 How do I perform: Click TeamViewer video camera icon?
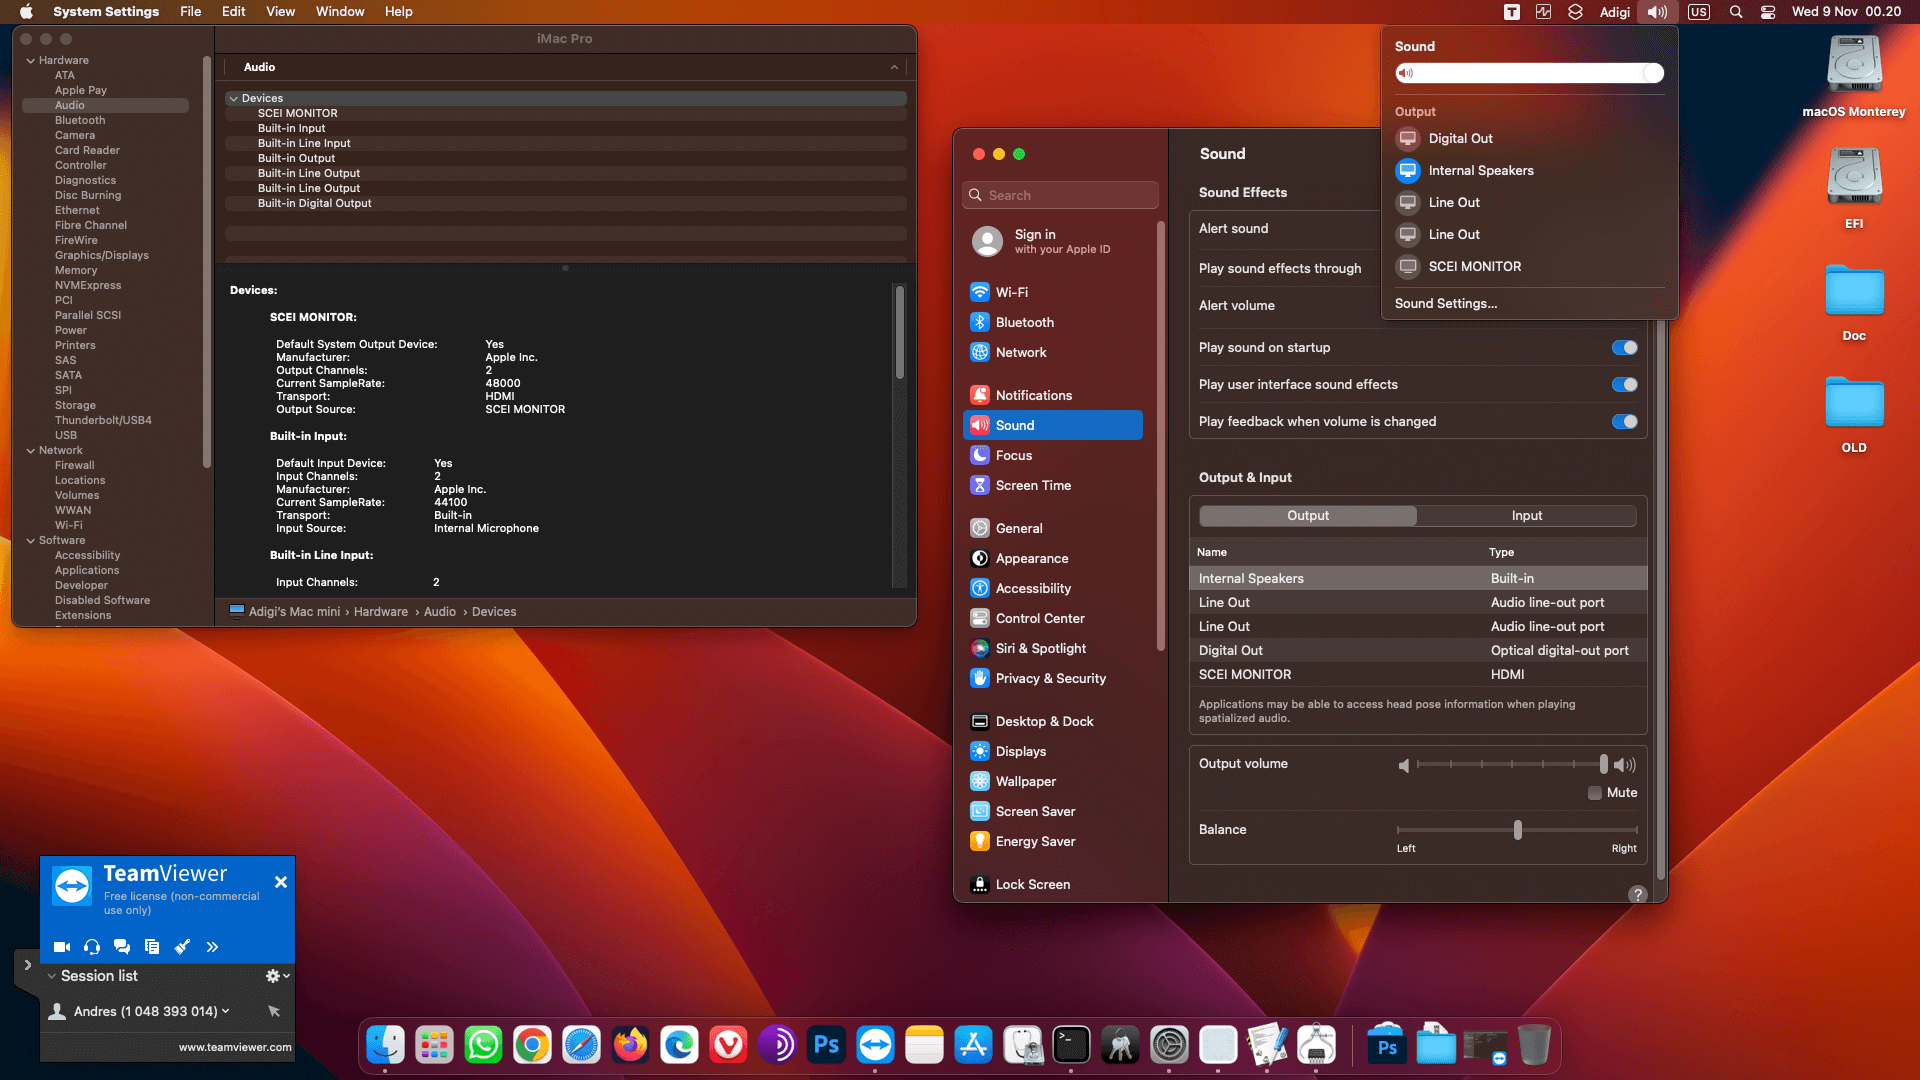coord(61,947)
